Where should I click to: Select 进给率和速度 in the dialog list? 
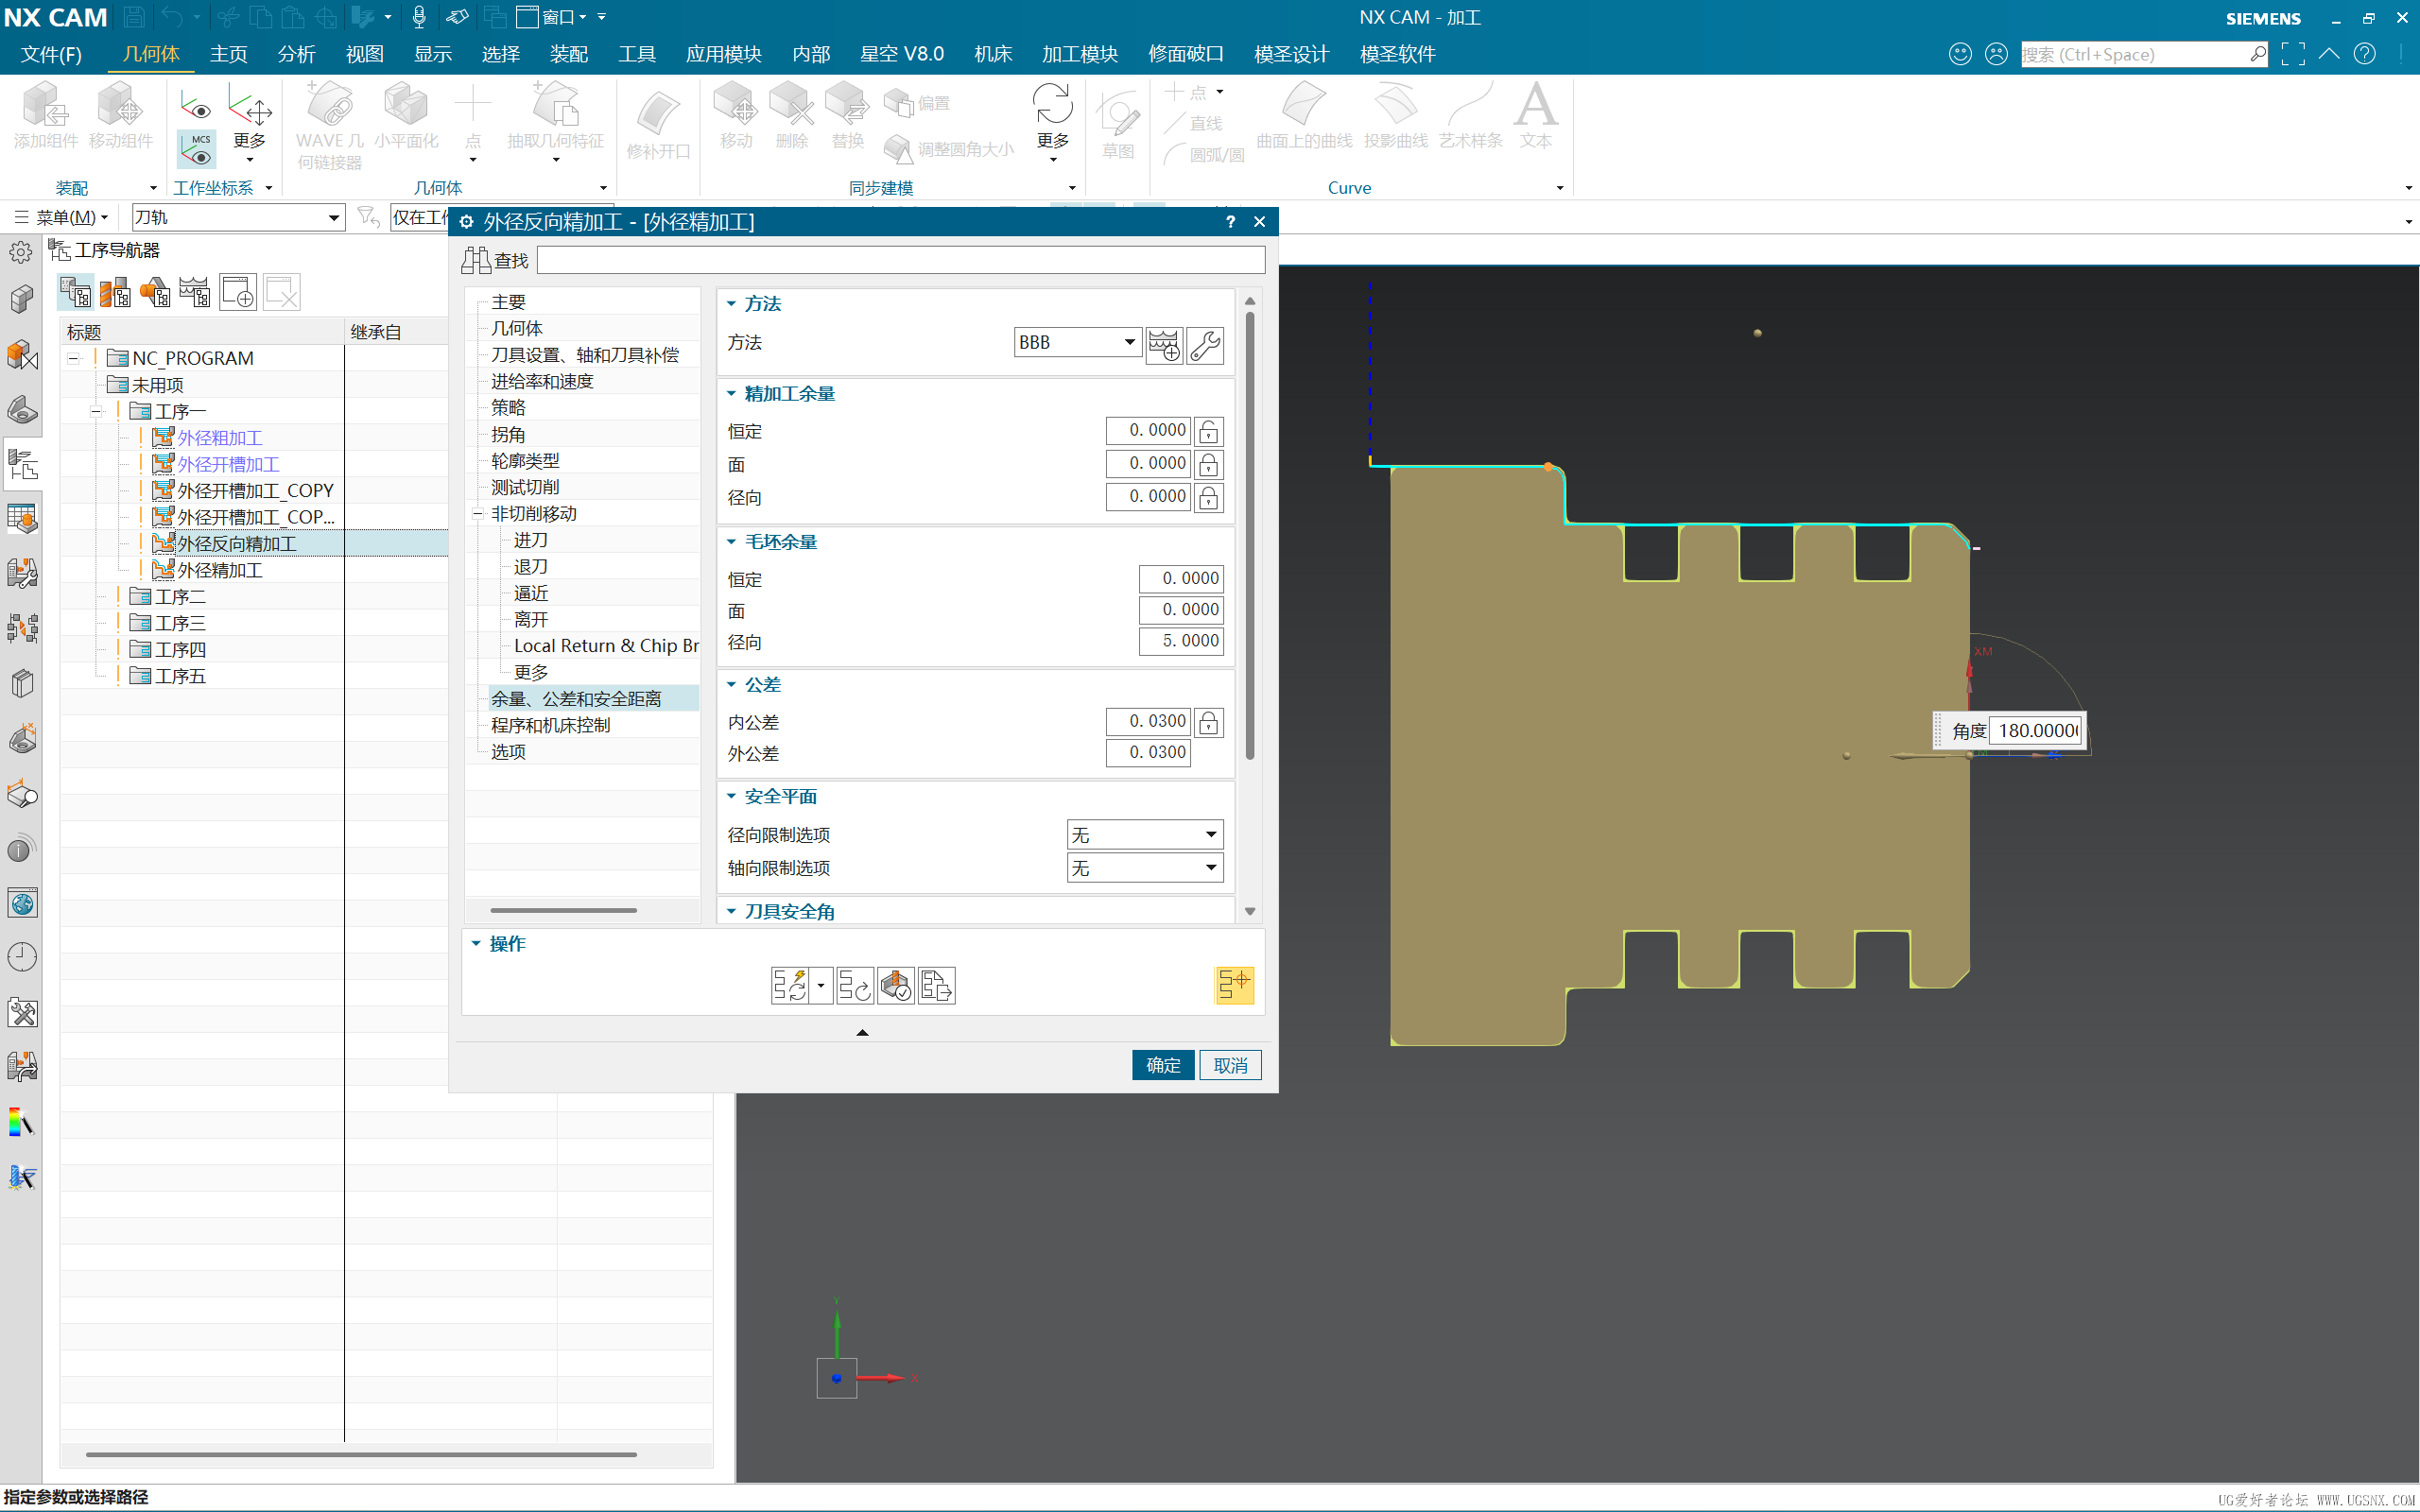coord(542,381)
